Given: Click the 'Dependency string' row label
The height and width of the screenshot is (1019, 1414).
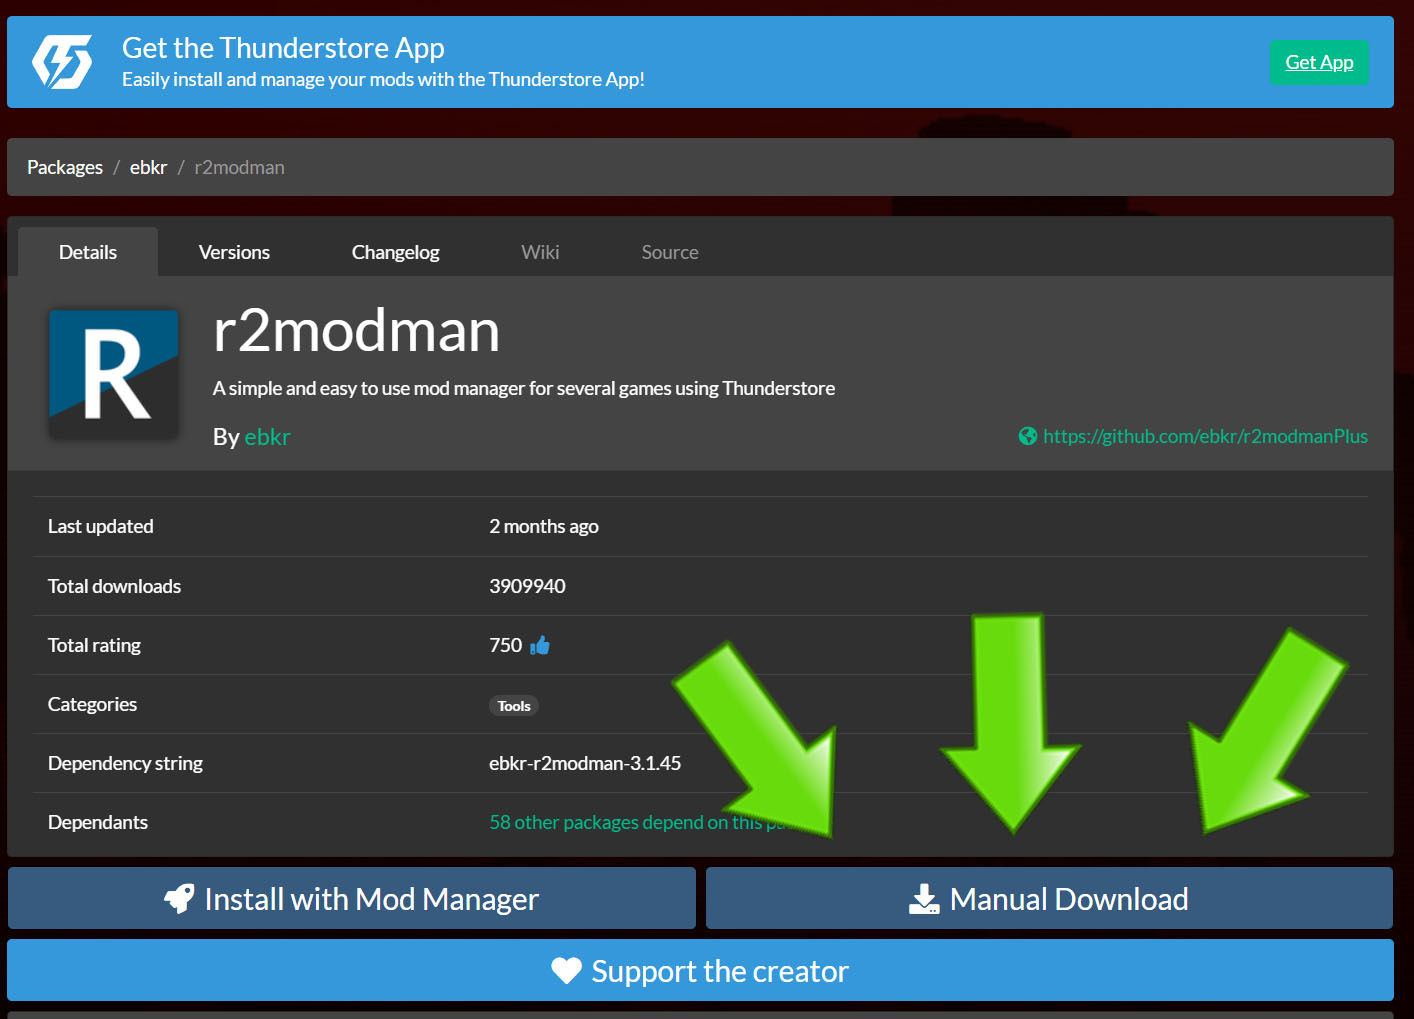Looking at the screenshot, I should point(126,763).
